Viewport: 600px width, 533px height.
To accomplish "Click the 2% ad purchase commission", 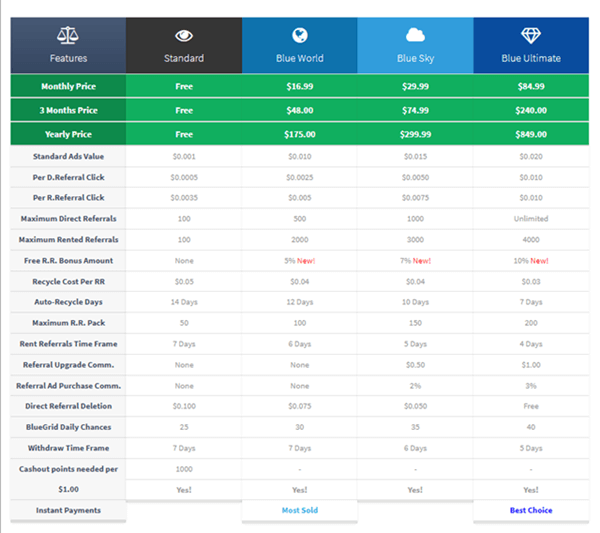I will 415,386.
